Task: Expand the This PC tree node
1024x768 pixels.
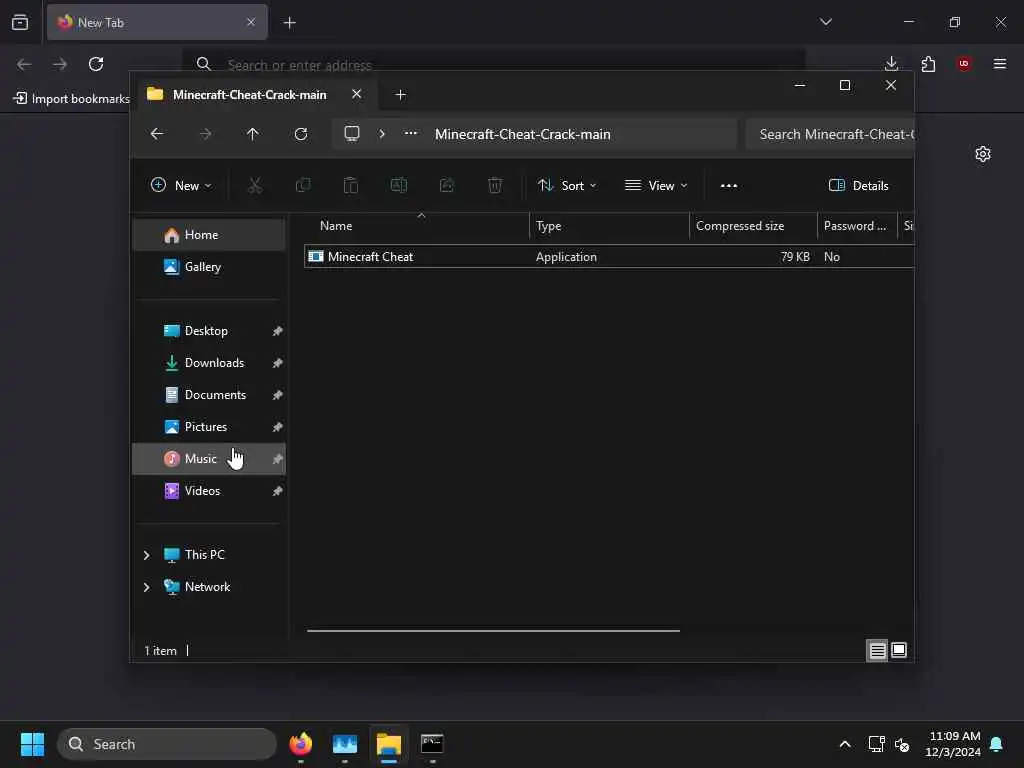Action: point(146,555)
